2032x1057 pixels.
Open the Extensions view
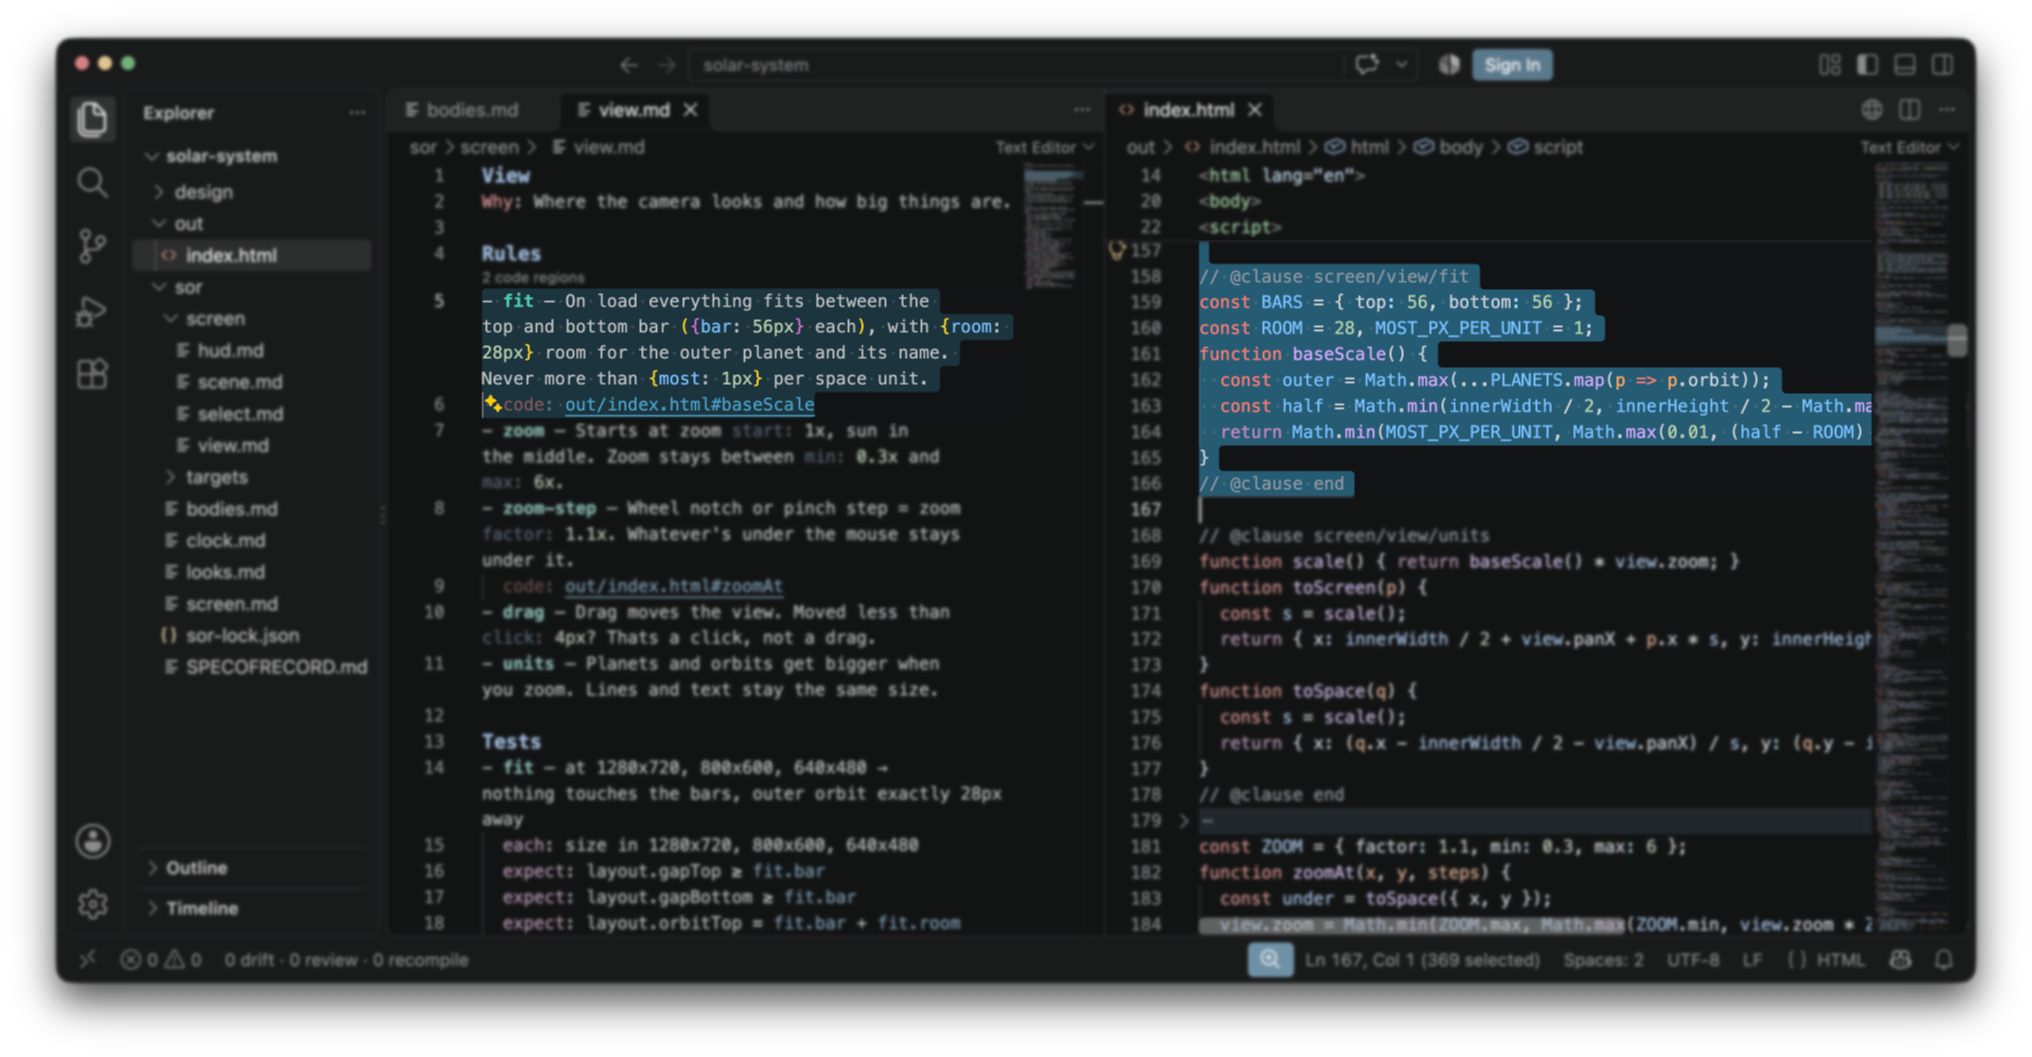[x=92, y=374]
